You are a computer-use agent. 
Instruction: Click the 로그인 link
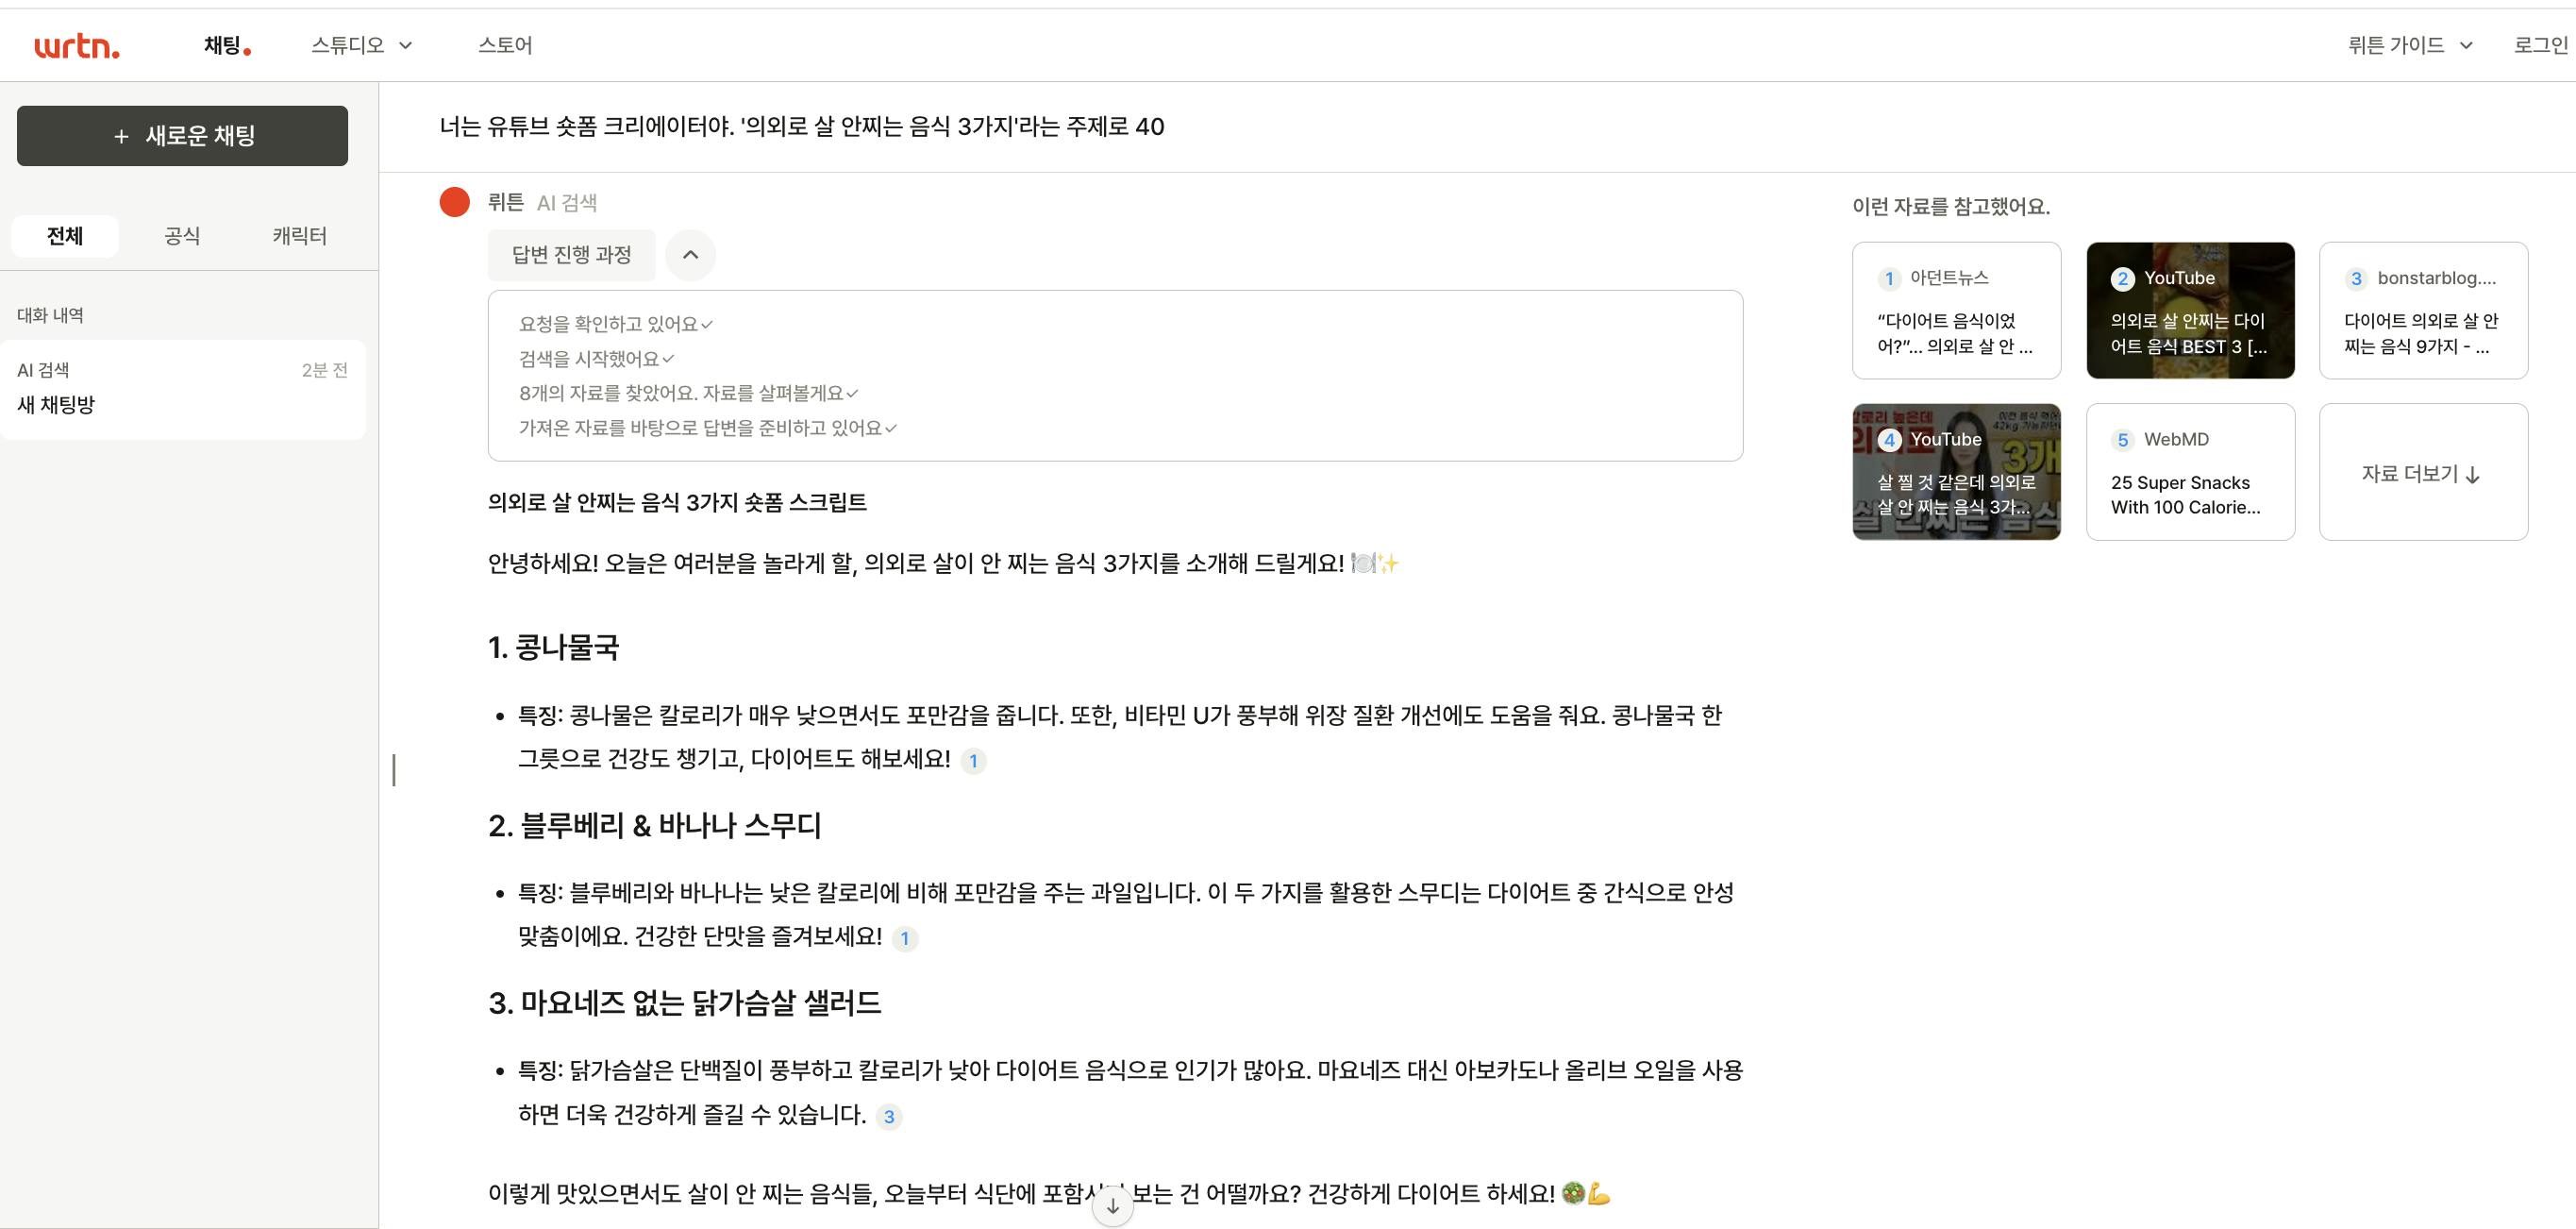2540,45
